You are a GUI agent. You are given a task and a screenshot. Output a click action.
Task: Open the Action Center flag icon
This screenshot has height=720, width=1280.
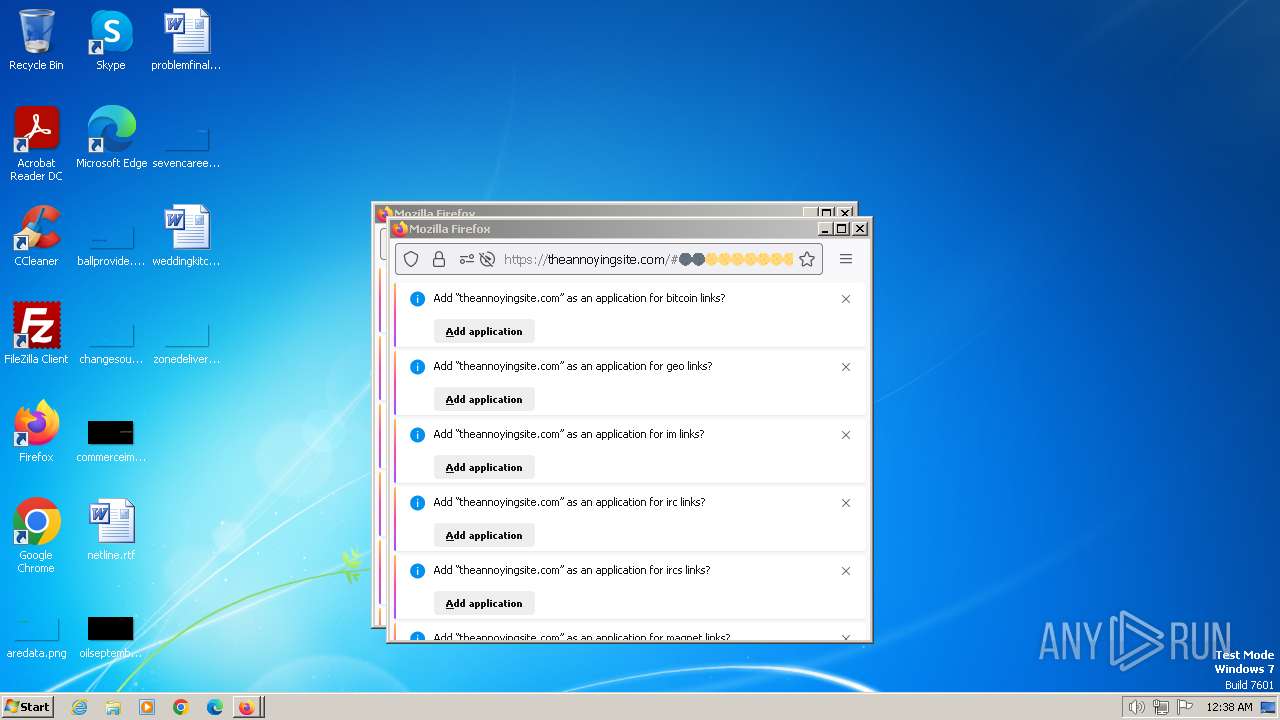tap(1185, 707)
